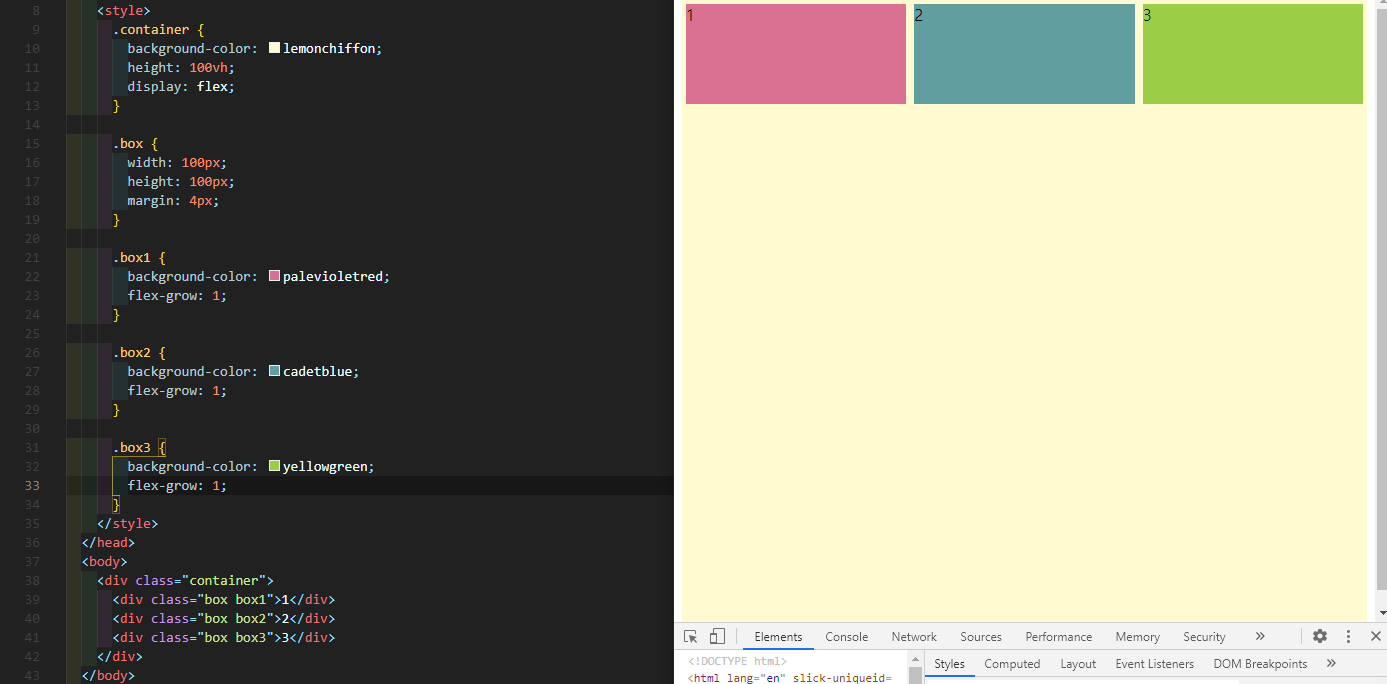The width and height of the screenshot is (1387, 684).
Task: Click the opening <style> tag
Action: coord(124,10)
